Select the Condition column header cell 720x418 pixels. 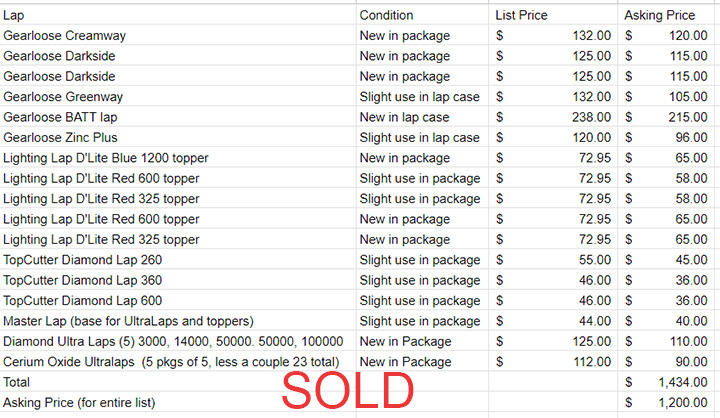[385, 15]
